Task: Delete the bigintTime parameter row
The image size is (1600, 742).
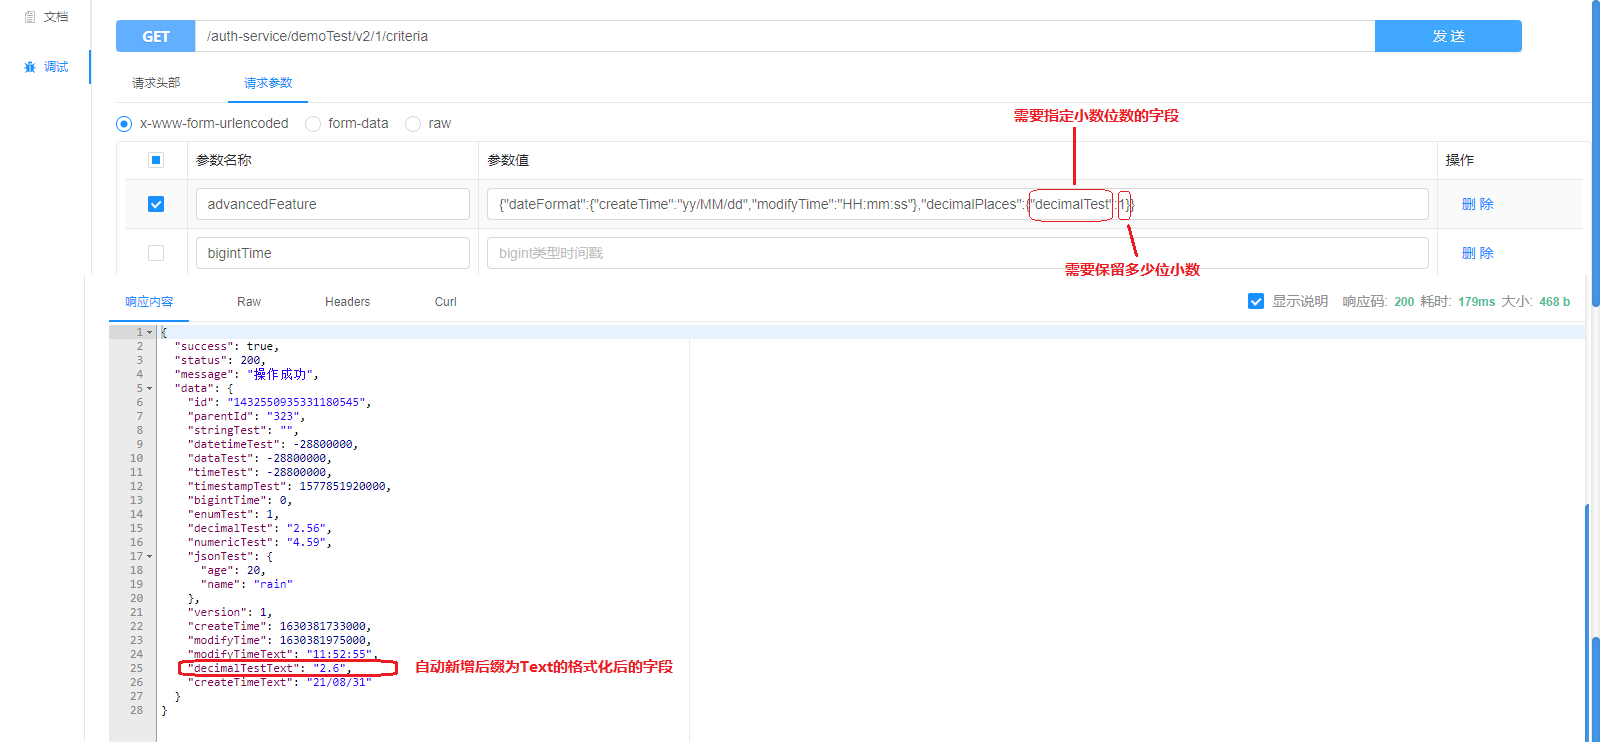Action: click(1478, 253)
